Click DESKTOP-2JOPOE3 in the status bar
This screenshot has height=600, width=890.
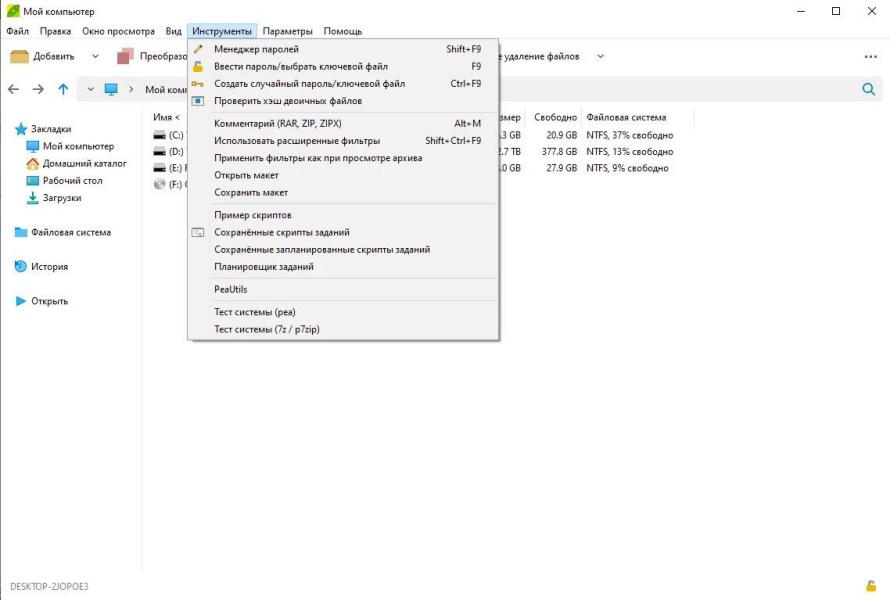point(49,586)
